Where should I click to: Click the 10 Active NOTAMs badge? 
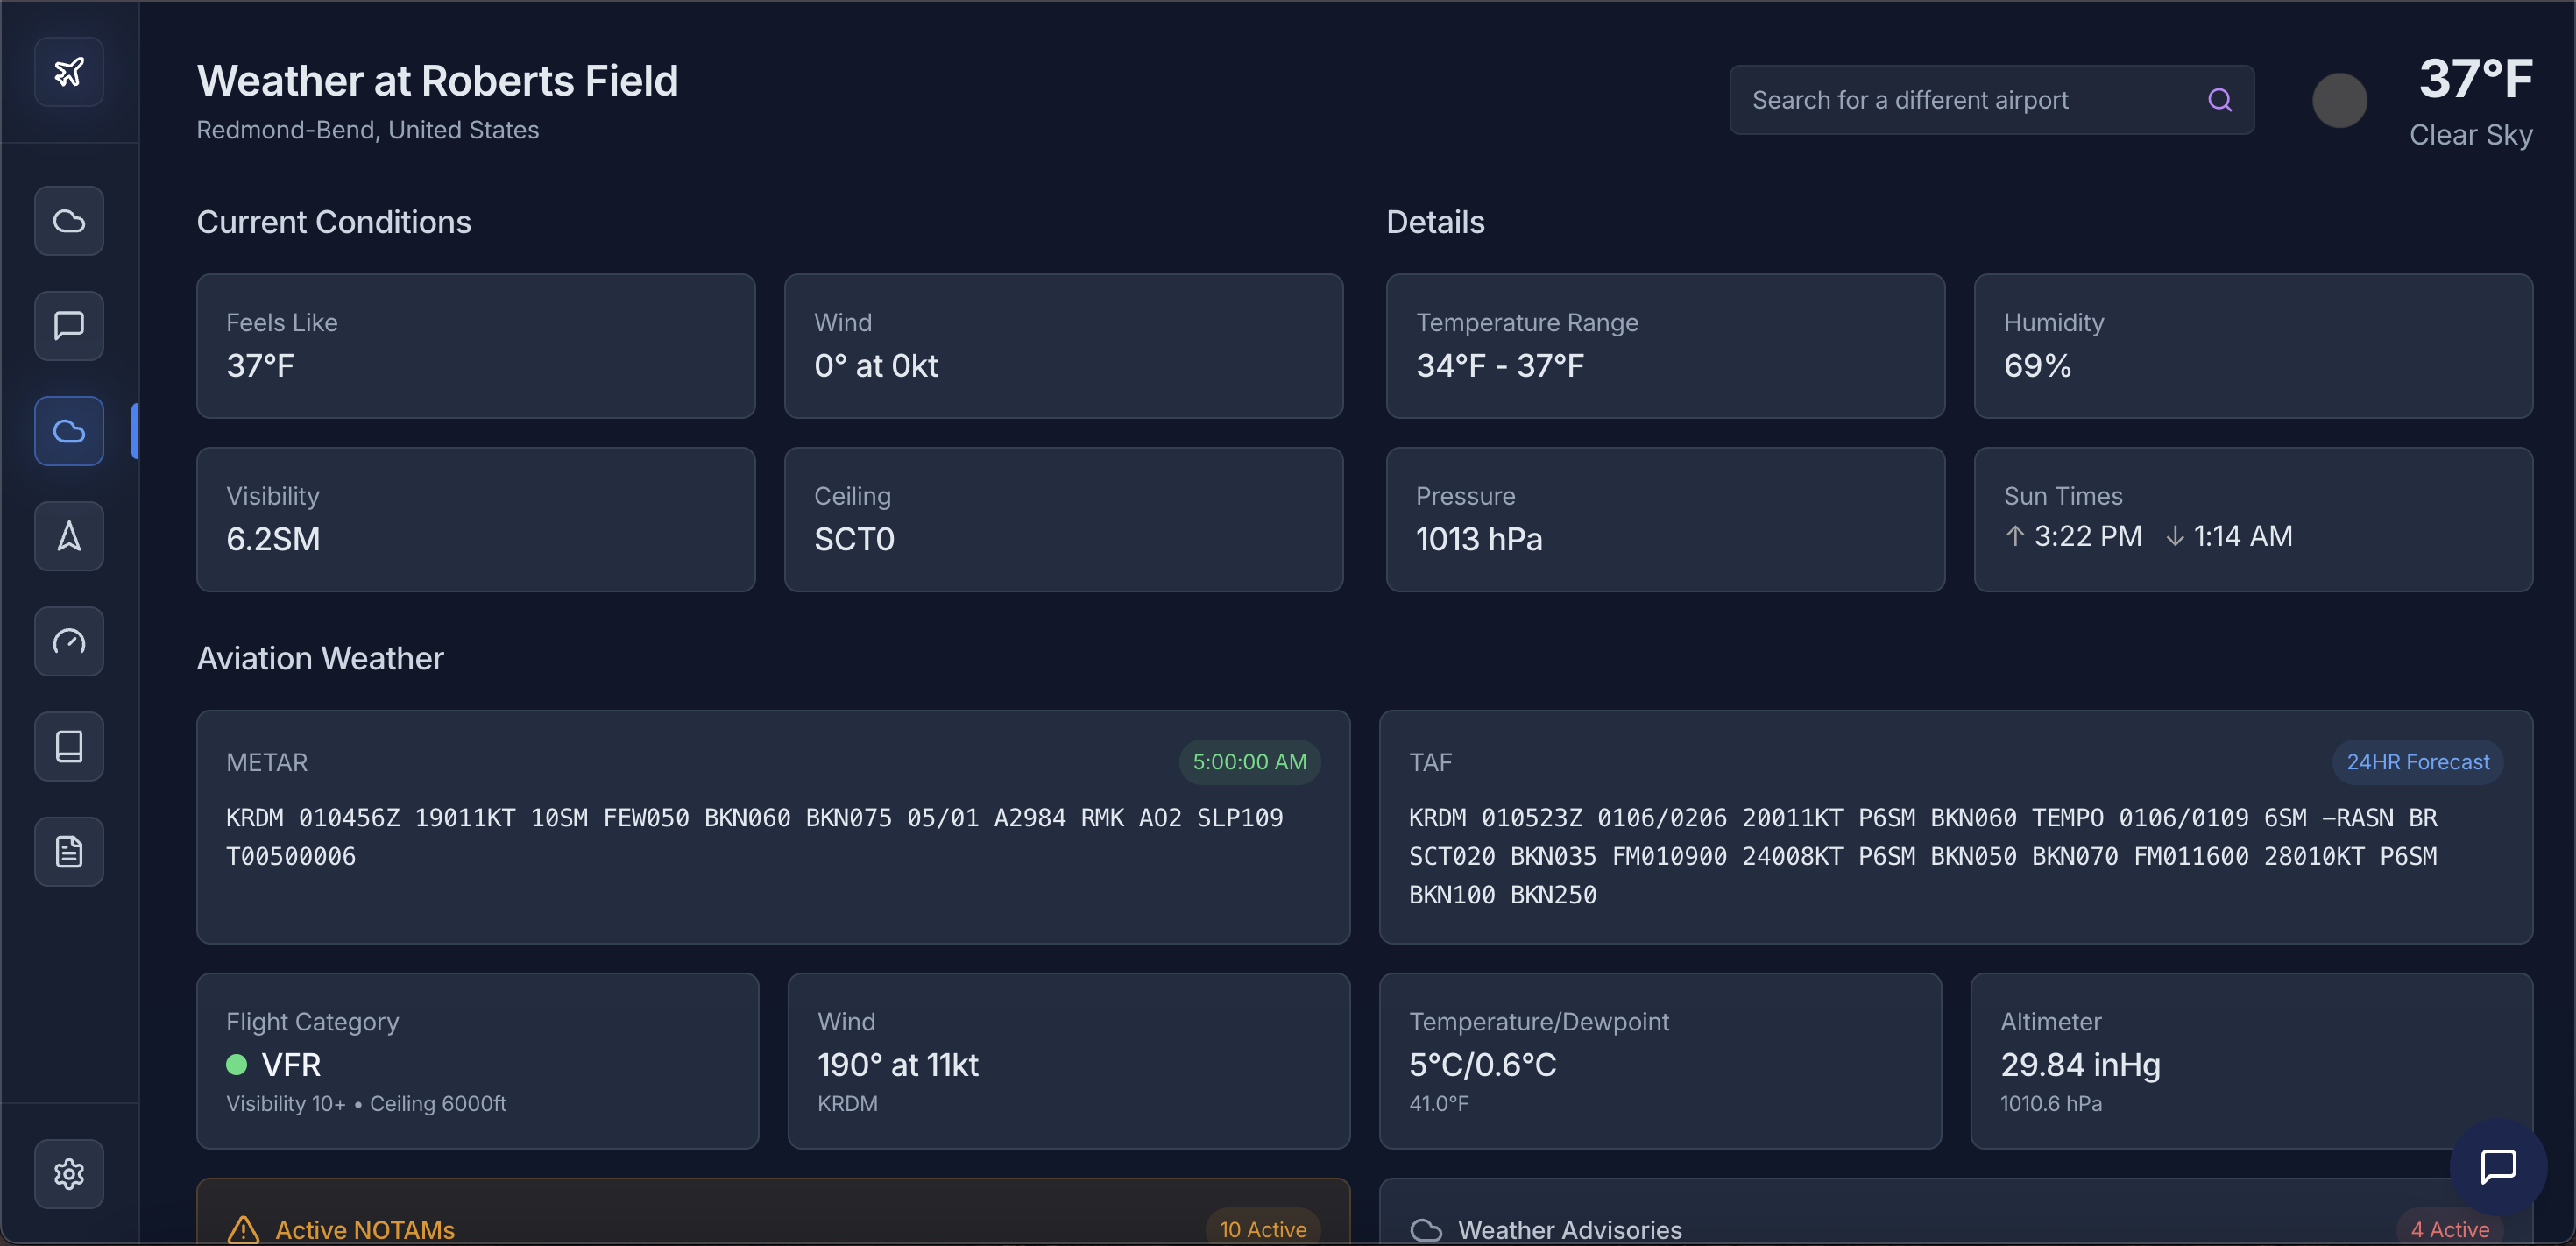click(x=1262, y=1229)
